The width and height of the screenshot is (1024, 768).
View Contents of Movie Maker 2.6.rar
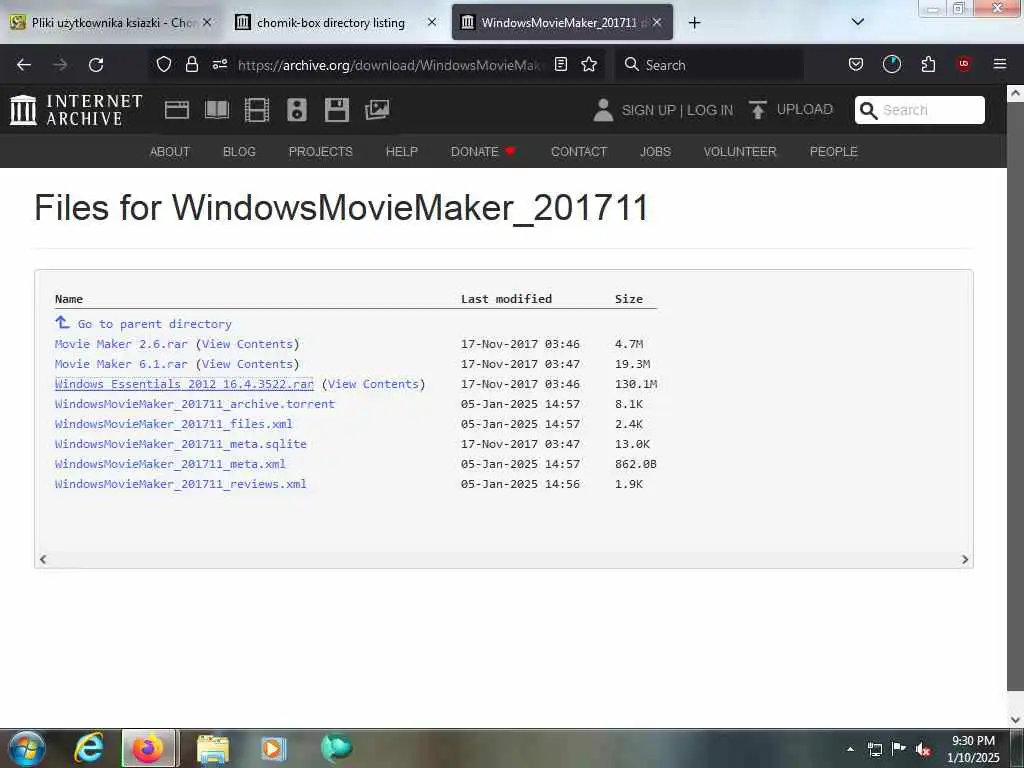[248, 344]
